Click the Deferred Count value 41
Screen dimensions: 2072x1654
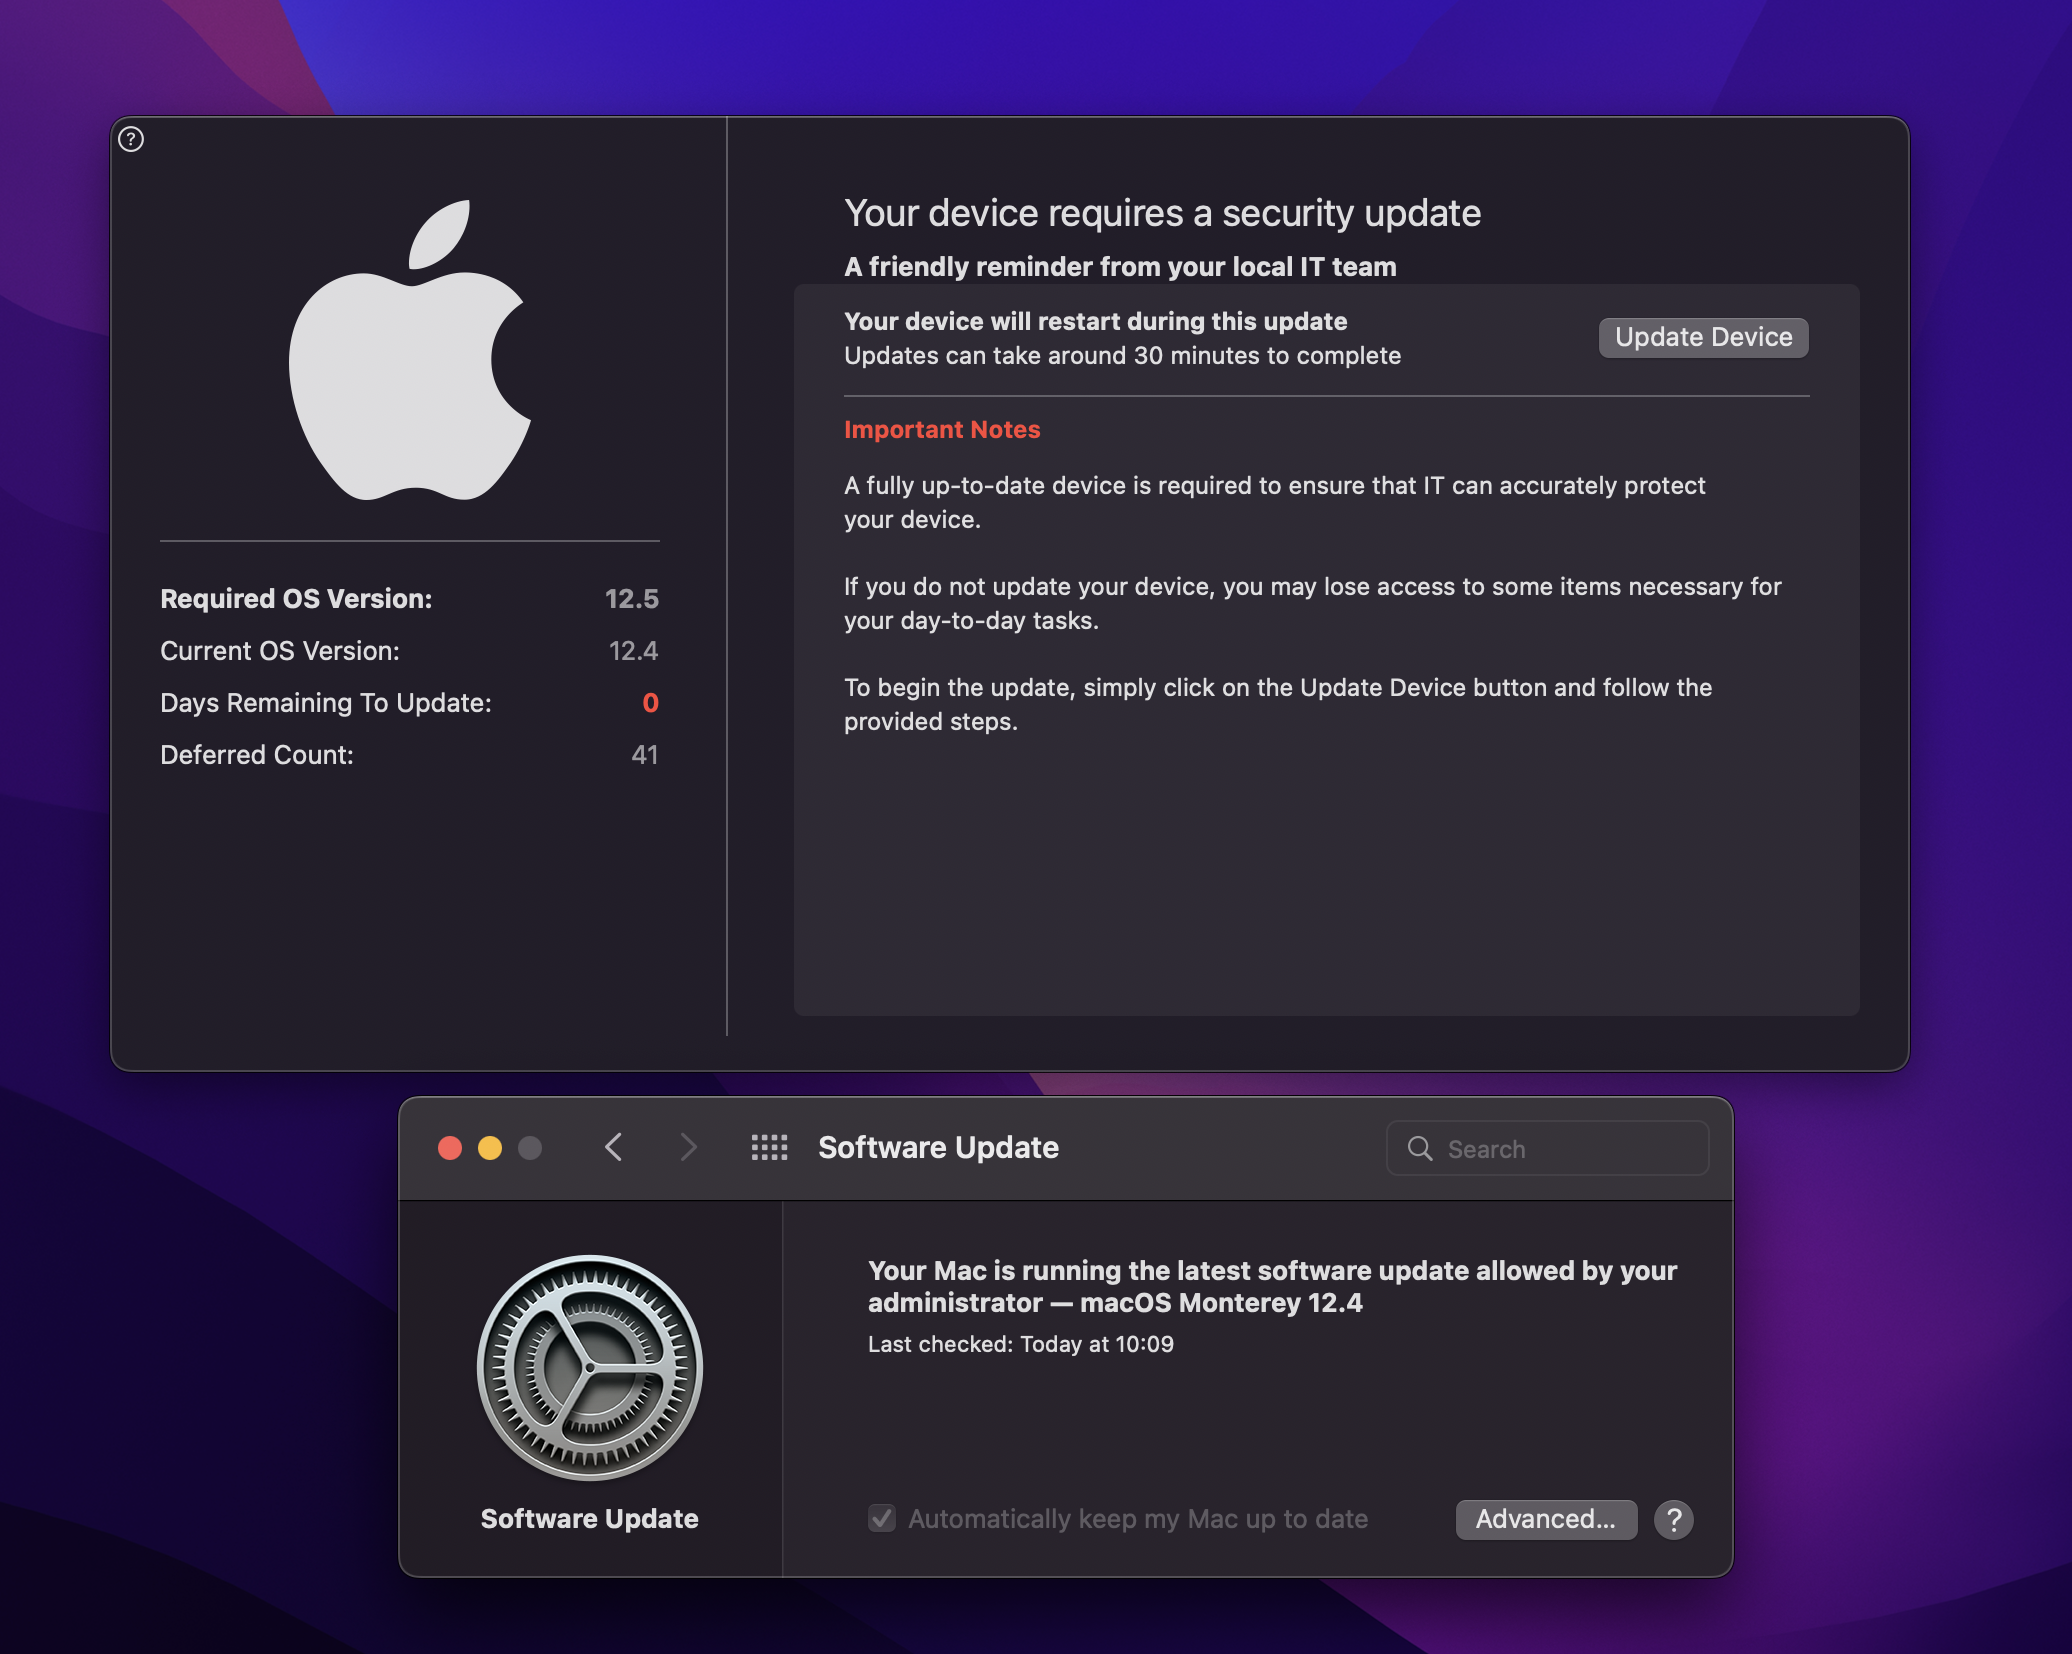click(x=644, y=755)
